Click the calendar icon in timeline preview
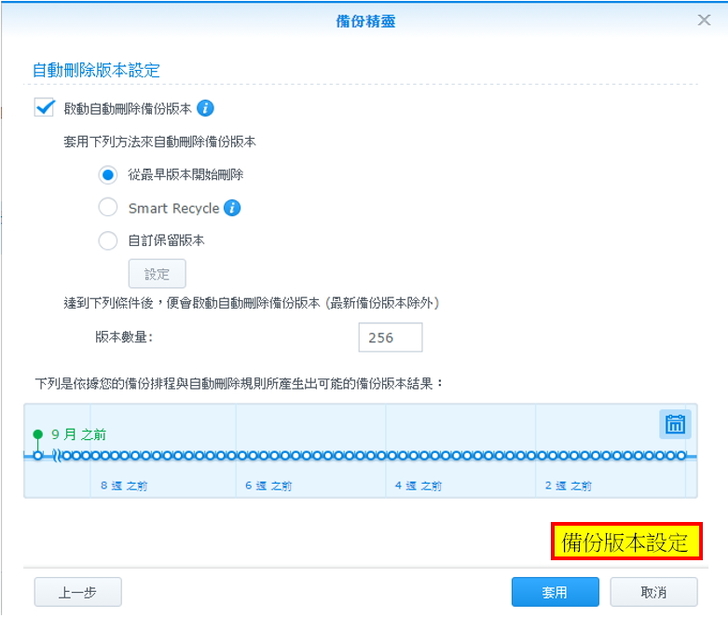This screenshot has height=618, width=728. point(675,424)
